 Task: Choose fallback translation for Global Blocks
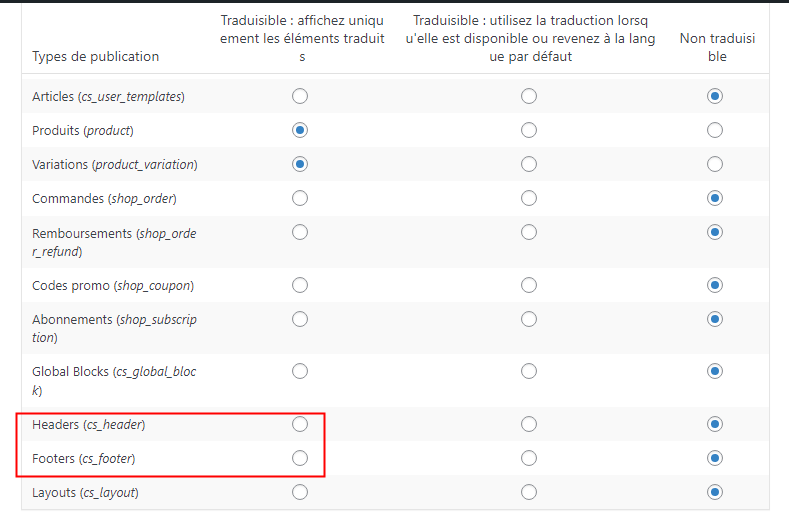(529, 371)
